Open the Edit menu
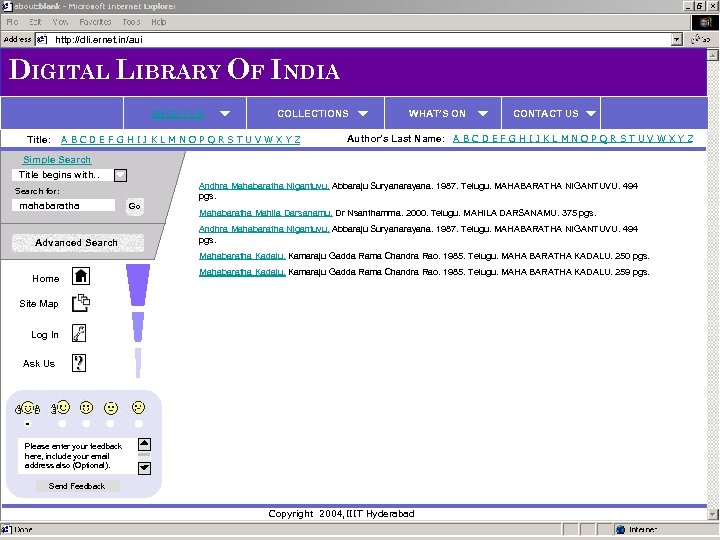The image size is (720, 540). (35, 22)
